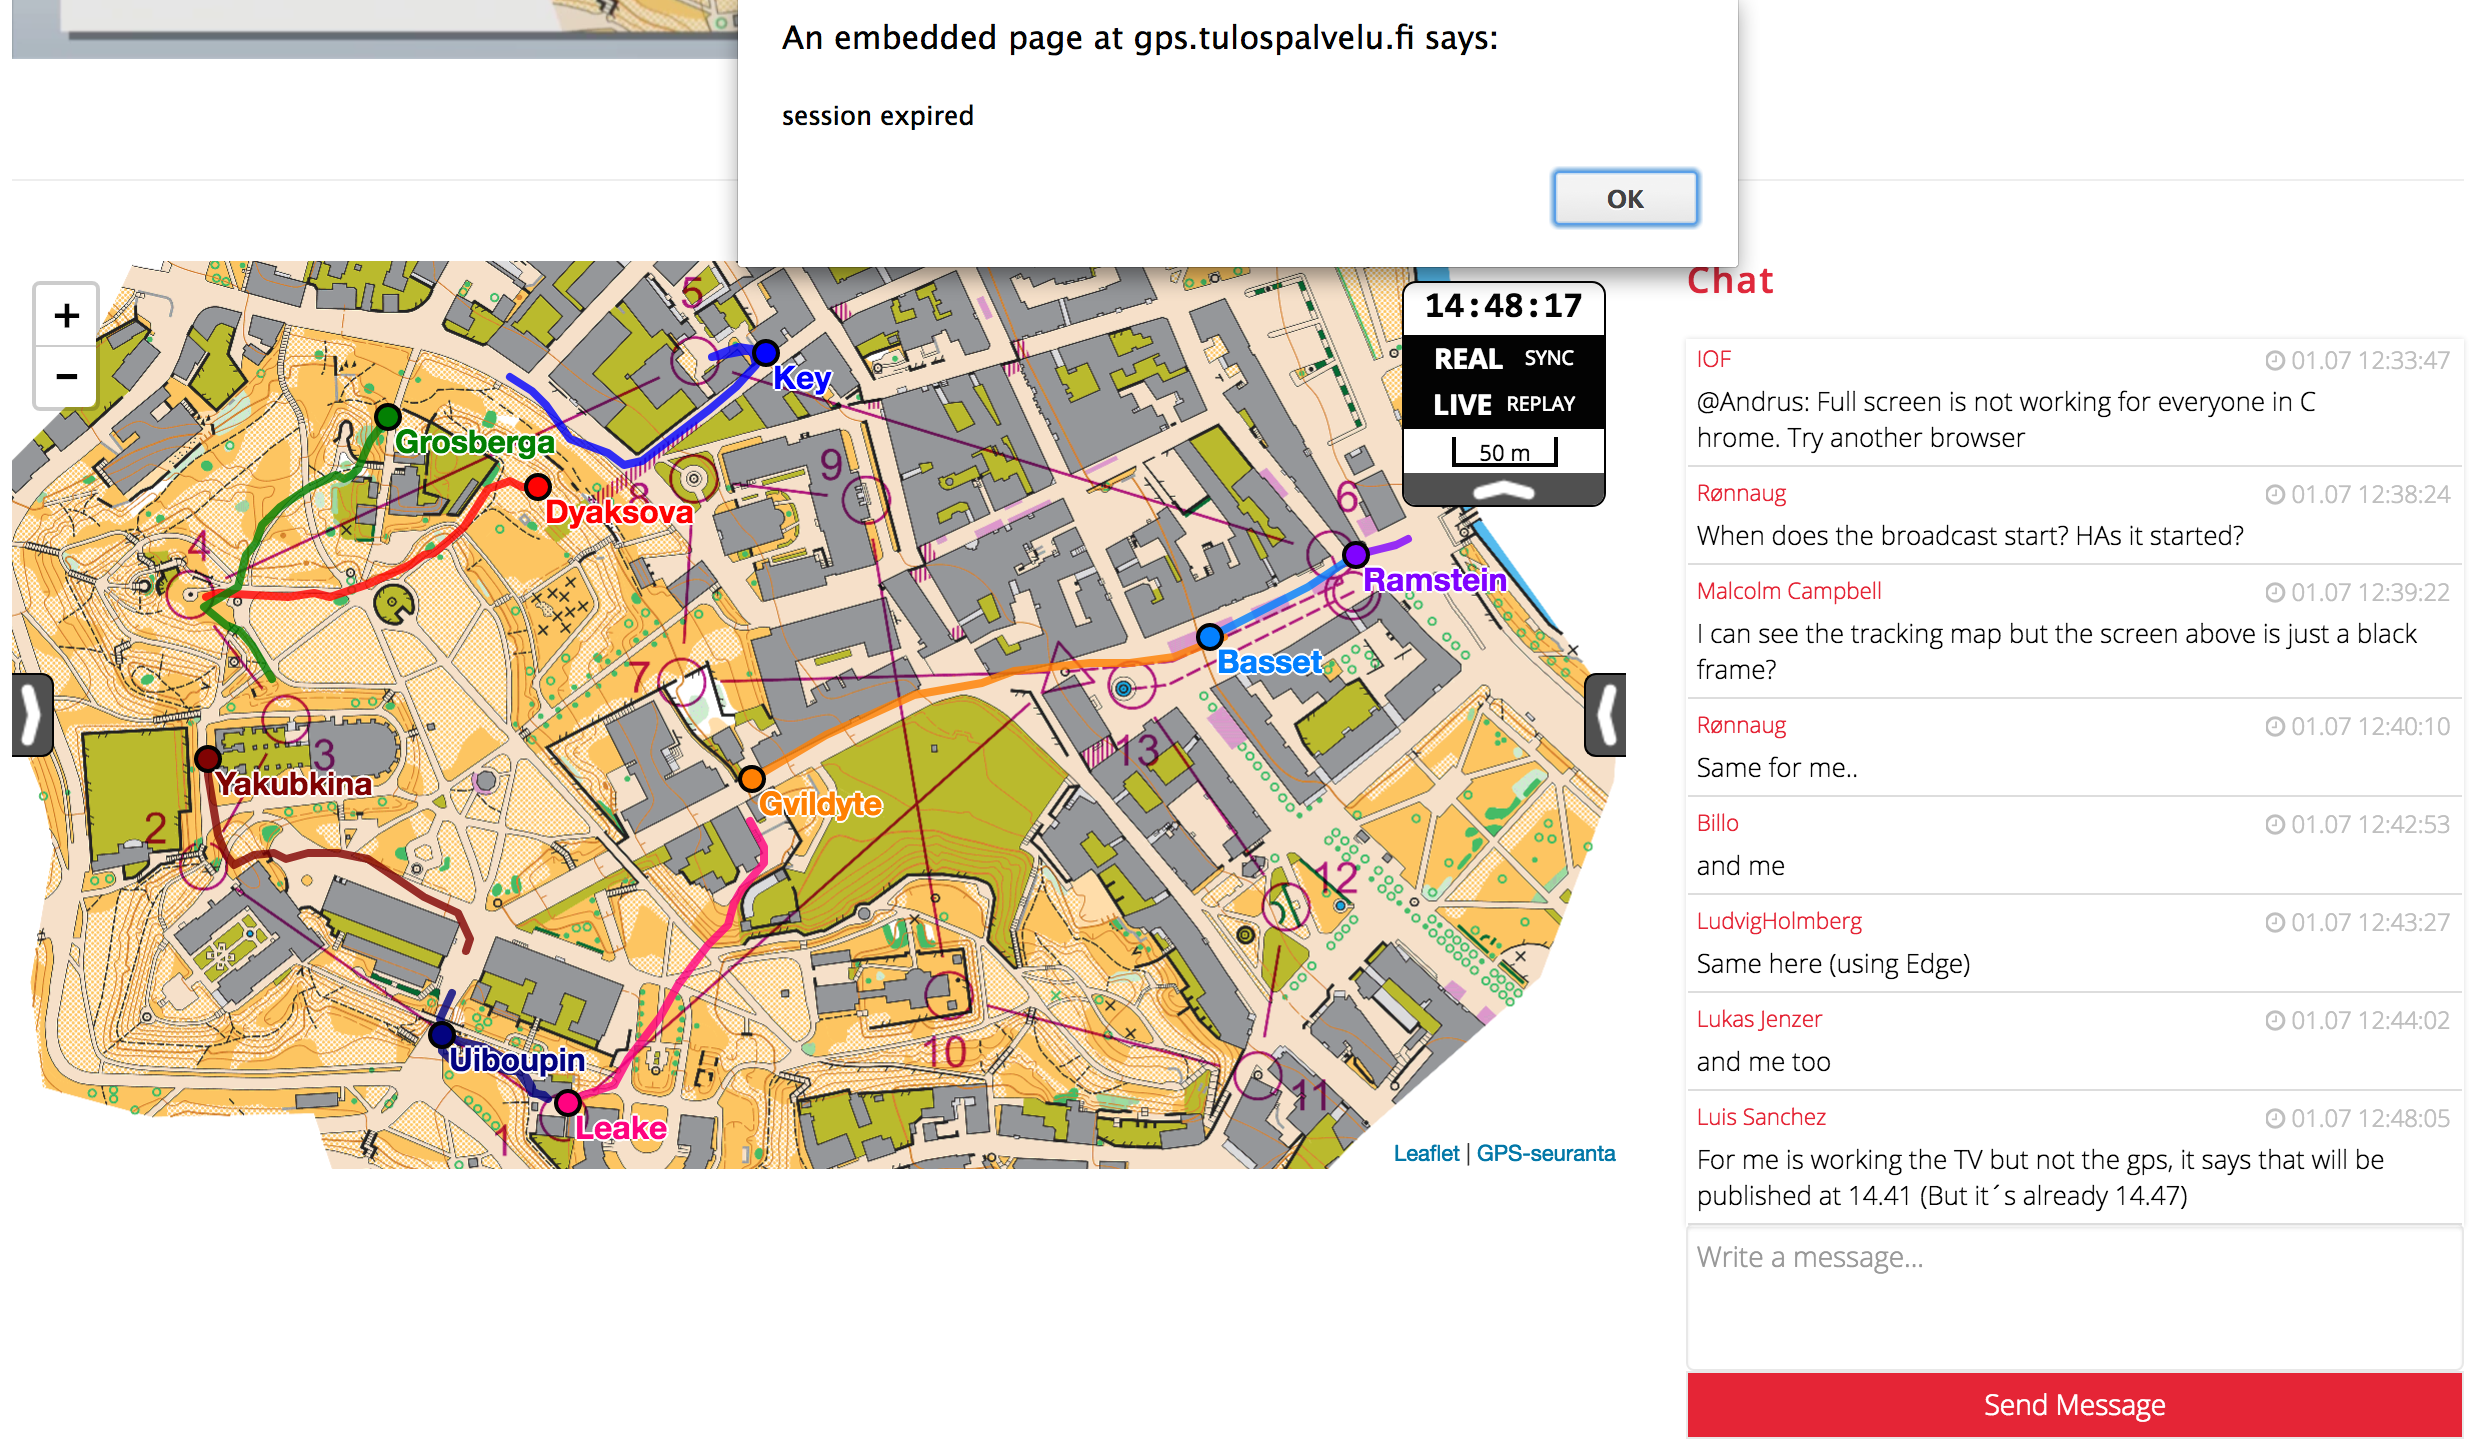Image resolution: width=2487 pixels, height=1450 pixels.
Task: Click the Write a message field
Action: (x=2073, y=1298)
